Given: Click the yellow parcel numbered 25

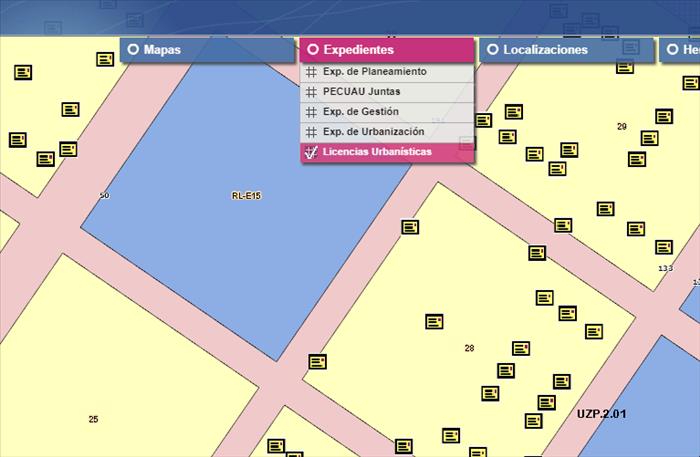Looking at the screenshot, I should click(x=93, y=419).
